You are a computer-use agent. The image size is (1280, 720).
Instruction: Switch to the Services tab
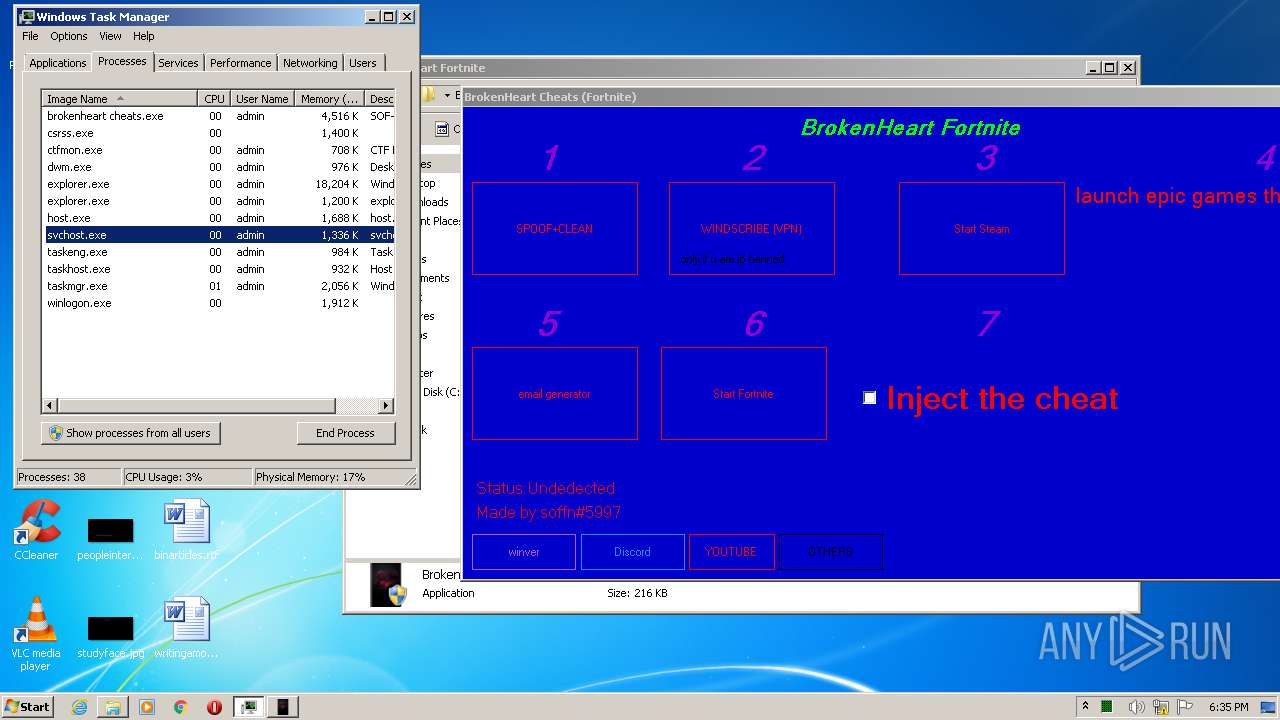[x=178, y=63]
